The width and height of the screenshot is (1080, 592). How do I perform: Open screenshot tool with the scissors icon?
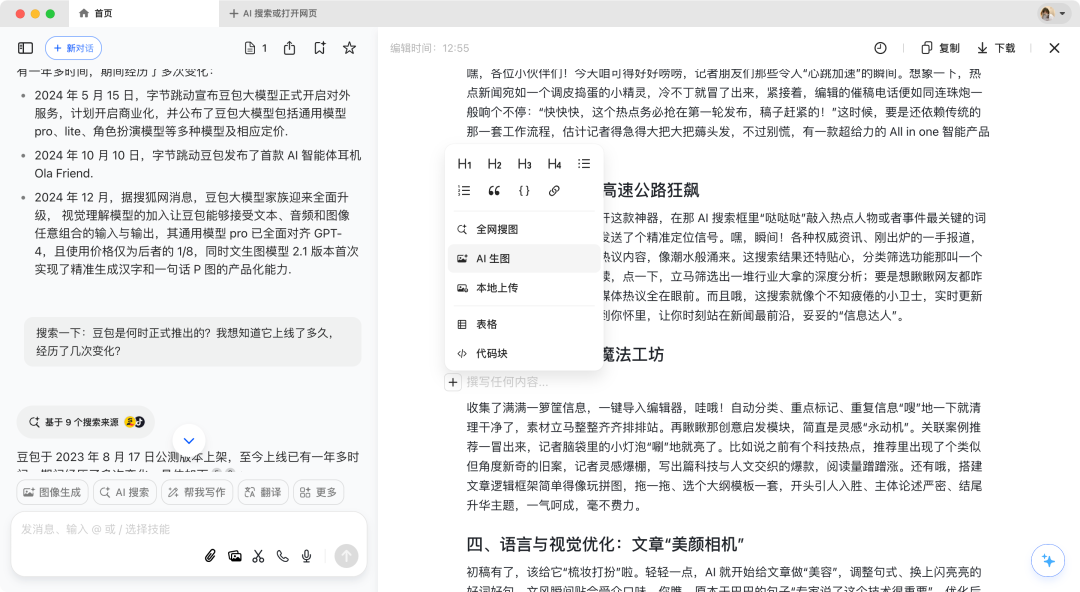[x=258, y=556]
